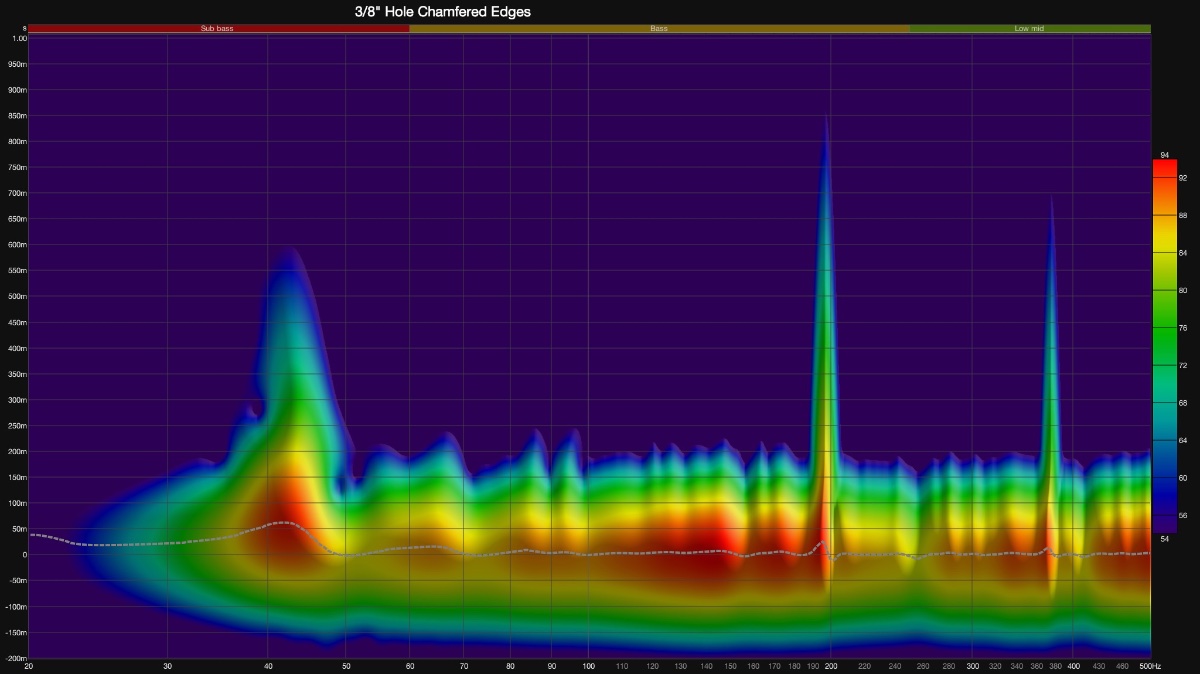Click the -200m label on the time axis
The width and height of the screenshot is (1200, 674).
coord(15,658)
